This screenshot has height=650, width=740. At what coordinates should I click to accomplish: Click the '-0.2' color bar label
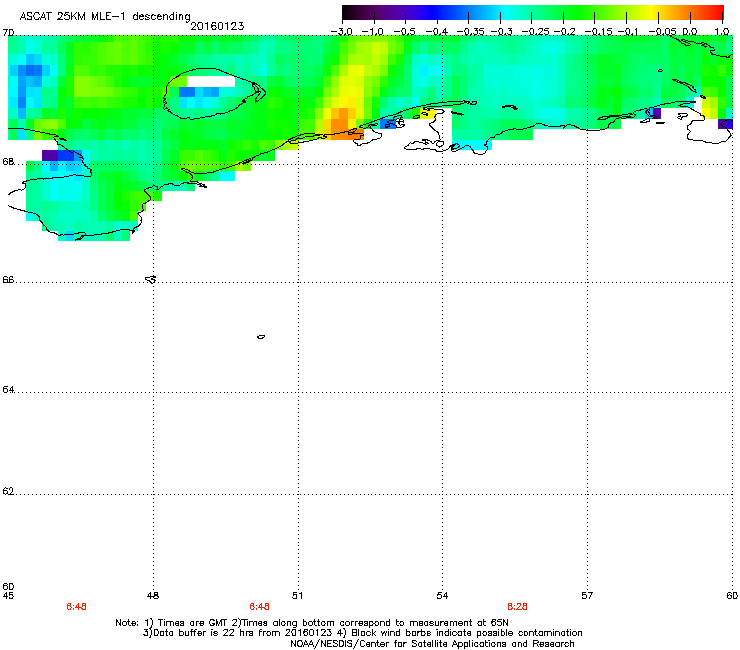click(x=564, y=32)
